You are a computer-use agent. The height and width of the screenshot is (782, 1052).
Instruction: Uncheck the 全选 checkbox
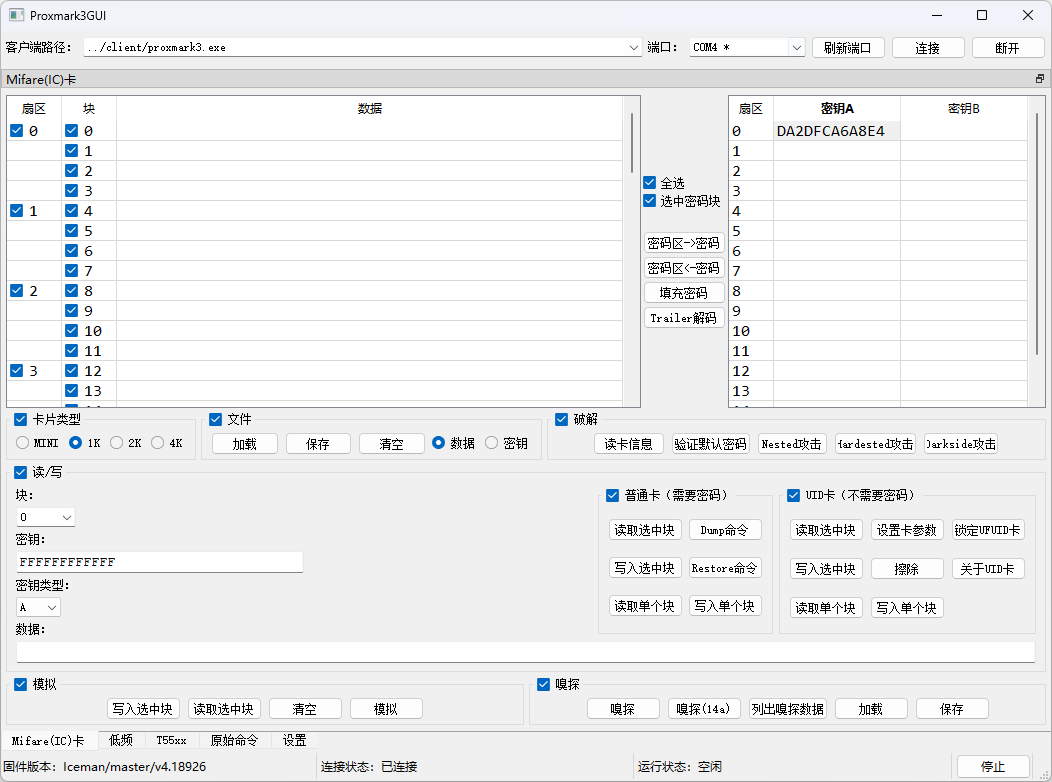click(x=649, y=182)
